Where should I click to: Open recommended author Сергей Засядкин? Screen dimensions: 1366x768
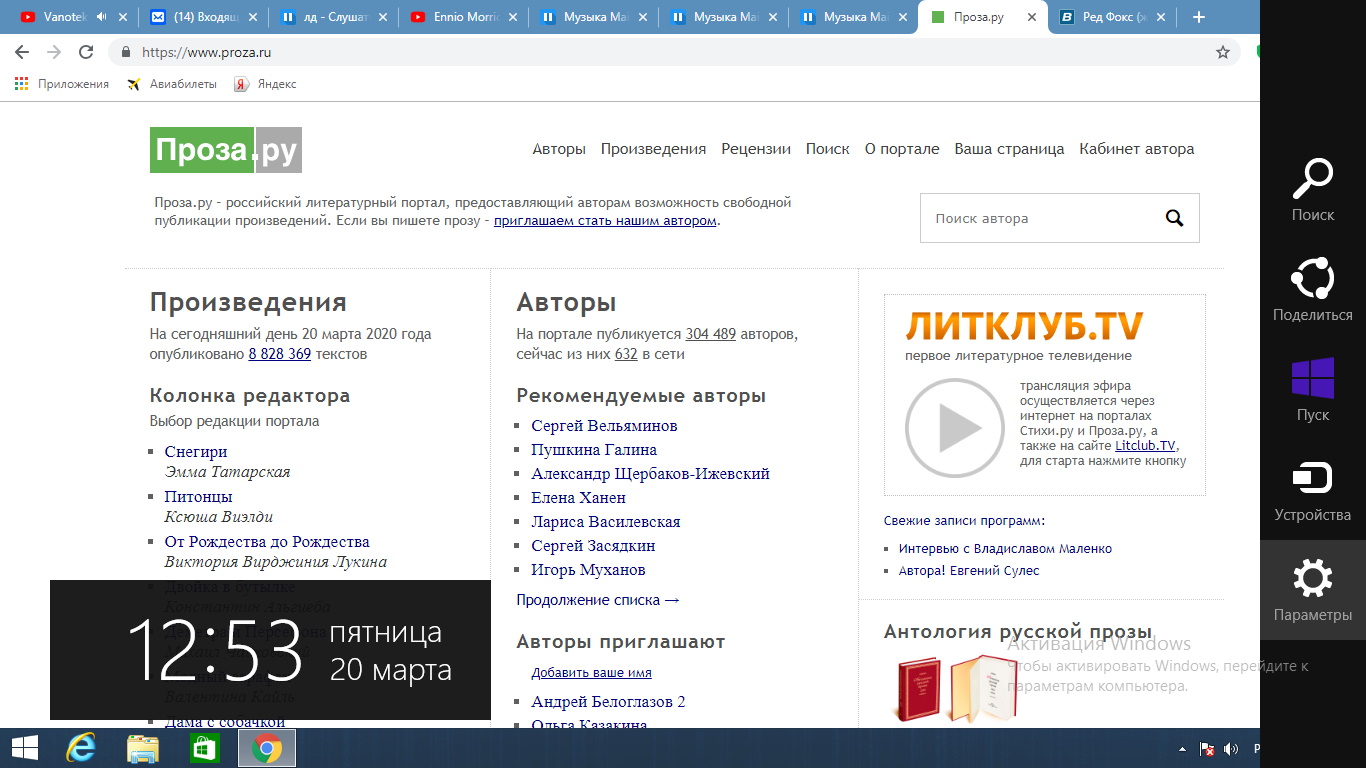point(593,546)
